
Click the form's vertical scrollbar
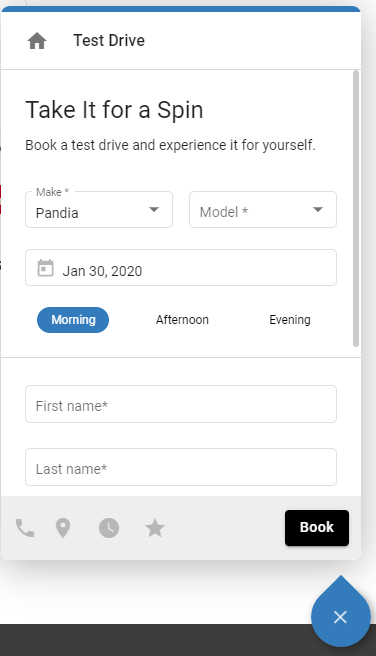coord(356,209)
